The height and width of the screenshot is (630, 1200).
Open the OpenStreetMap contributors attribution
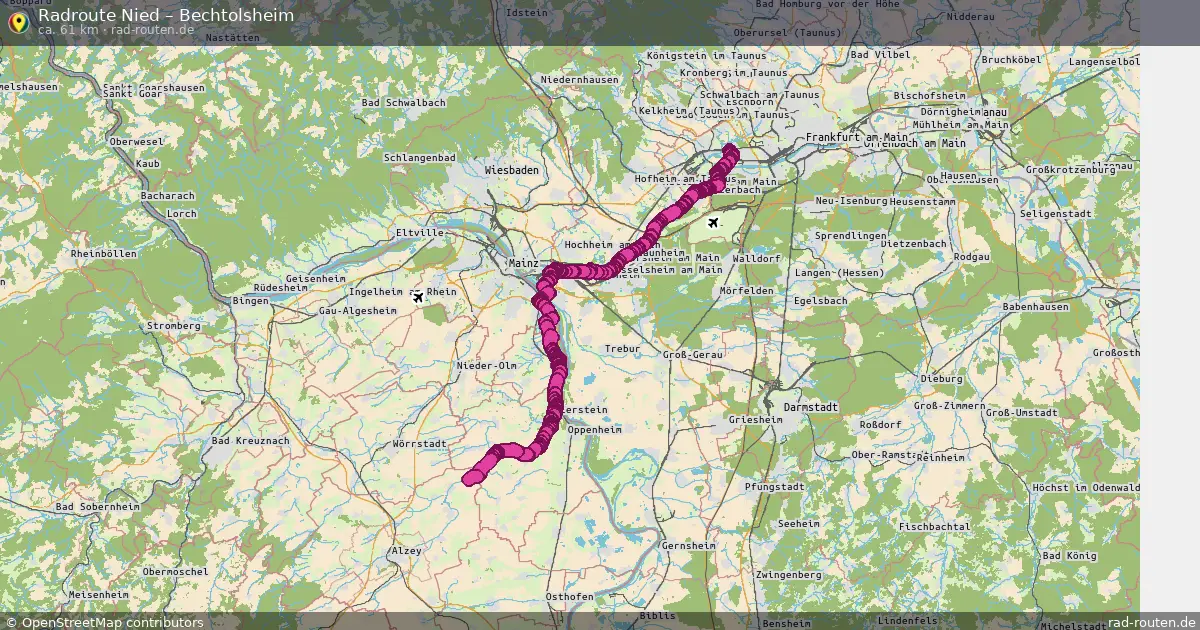[x=104, y=622]
